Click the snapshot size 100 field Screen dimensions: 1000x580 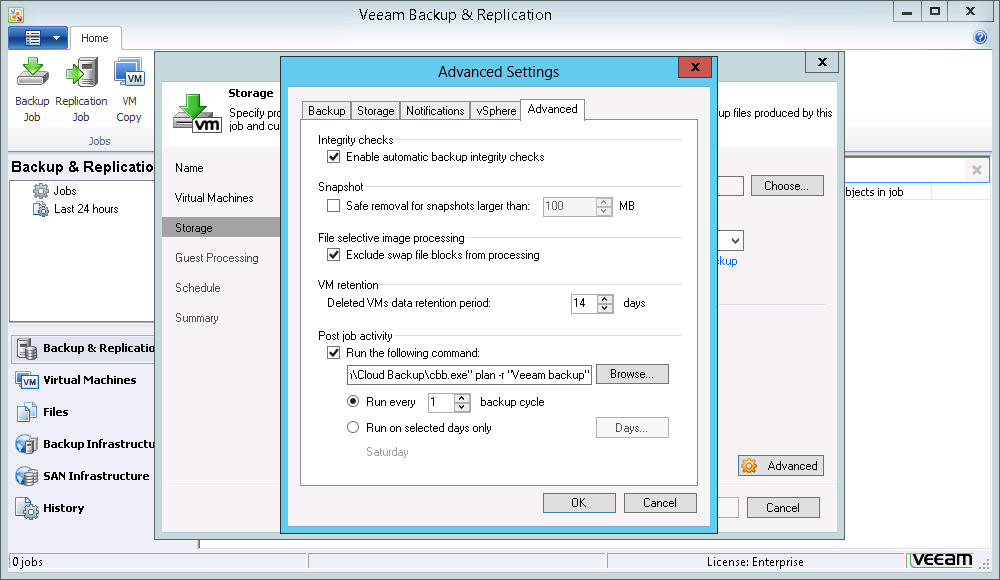(x=570, y=206)
